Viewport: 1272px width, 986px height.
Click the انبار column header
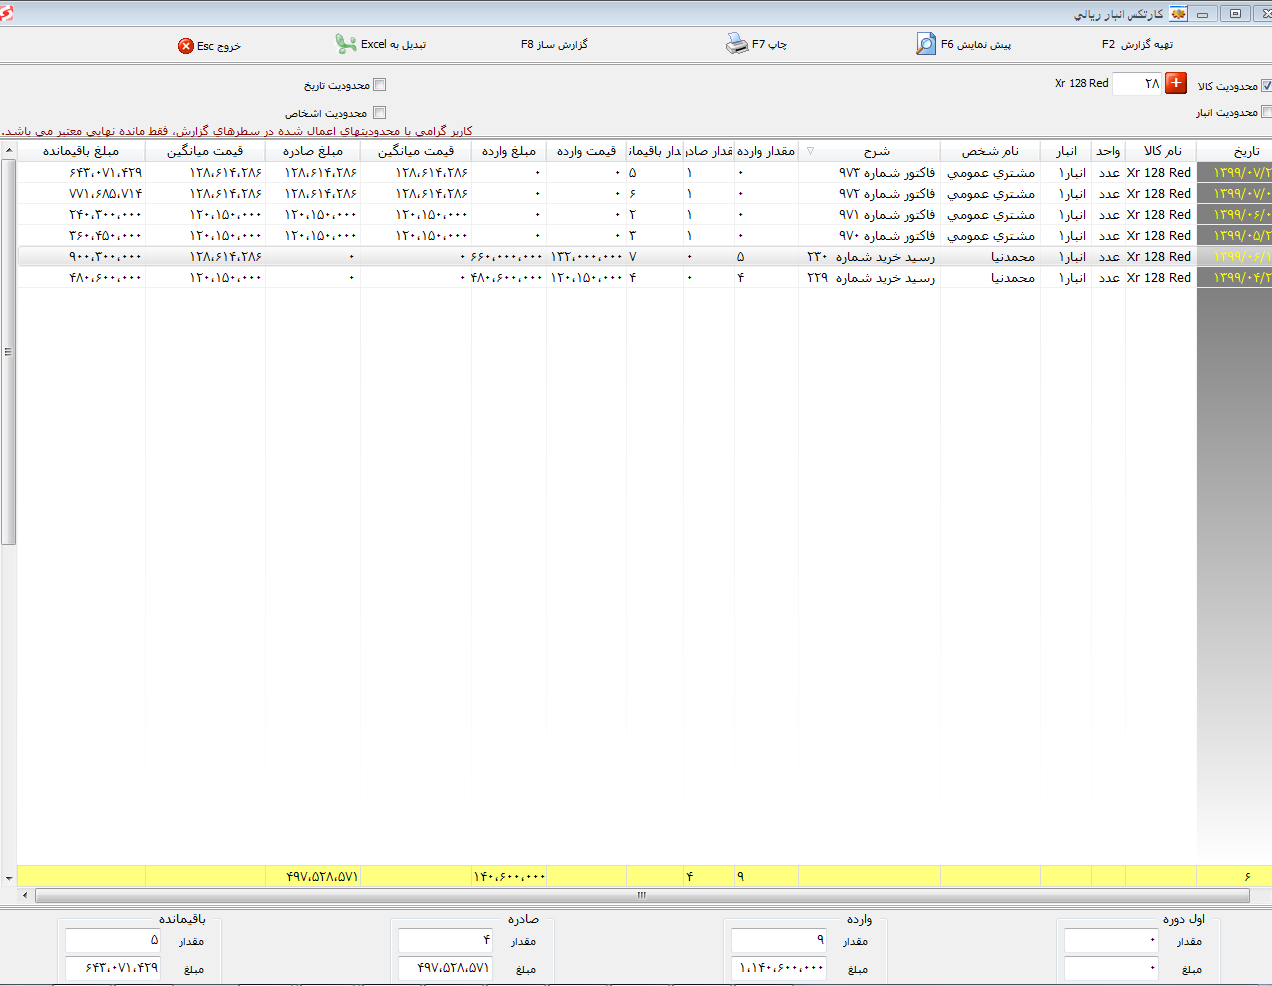pos(1066,151)
